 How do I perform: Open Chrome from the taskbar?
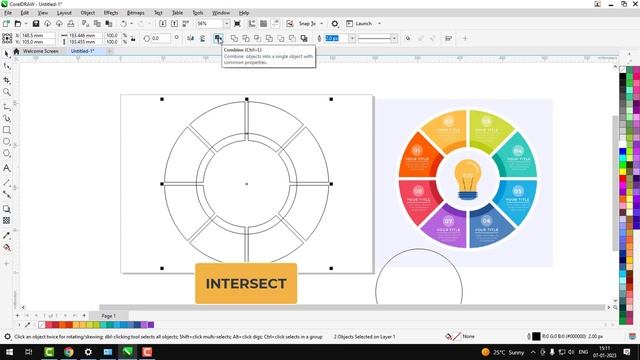point(69,352)
